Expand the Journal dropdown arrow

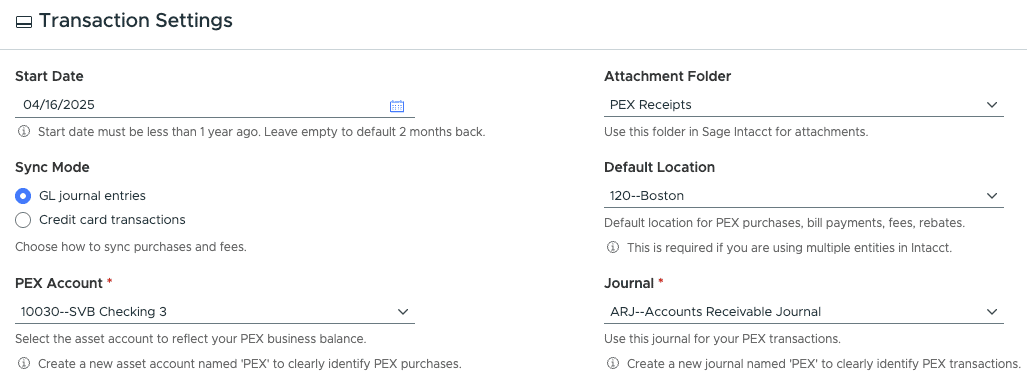pos(992,312)
